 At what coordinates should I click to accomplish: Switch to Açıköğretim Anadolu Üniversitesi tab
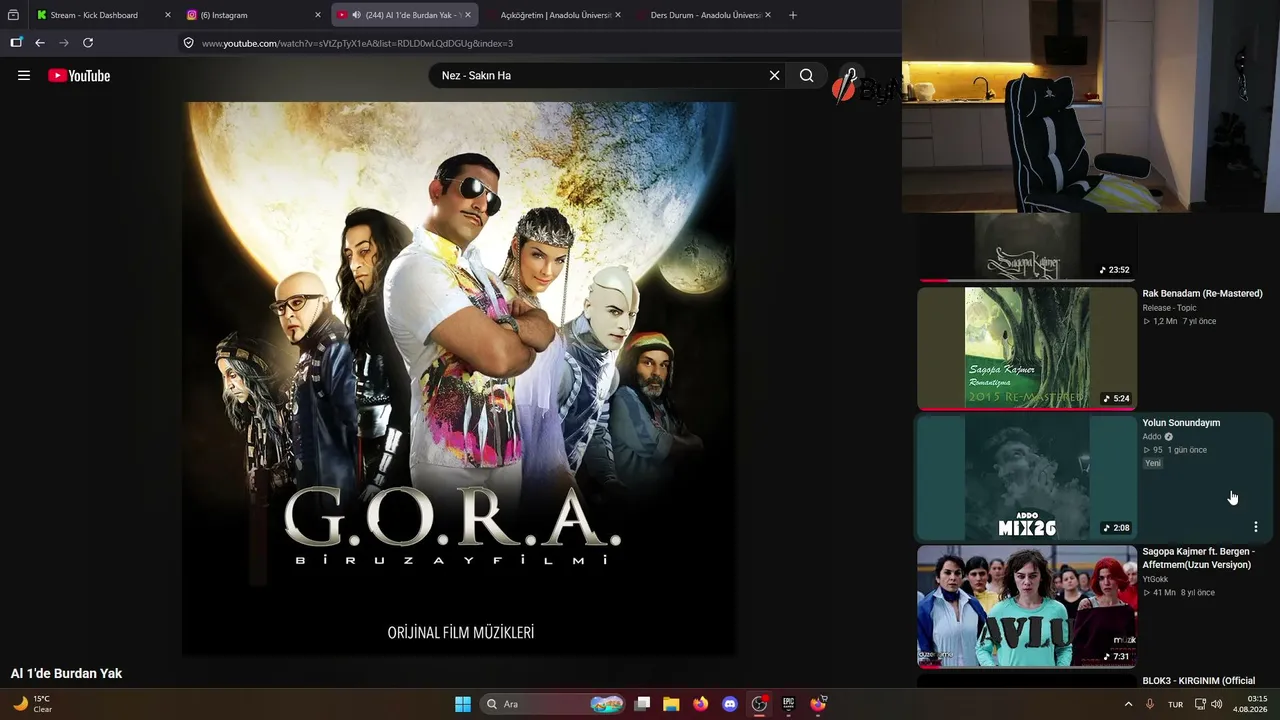[555, 15]
